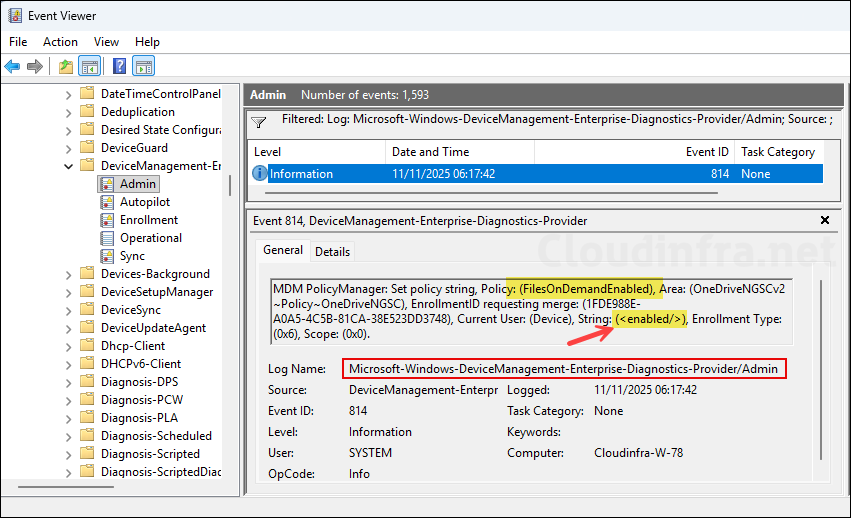Collapse the DeviceManagement-Enterprise node
851x518 pixels.
click(x=68, y=166)
